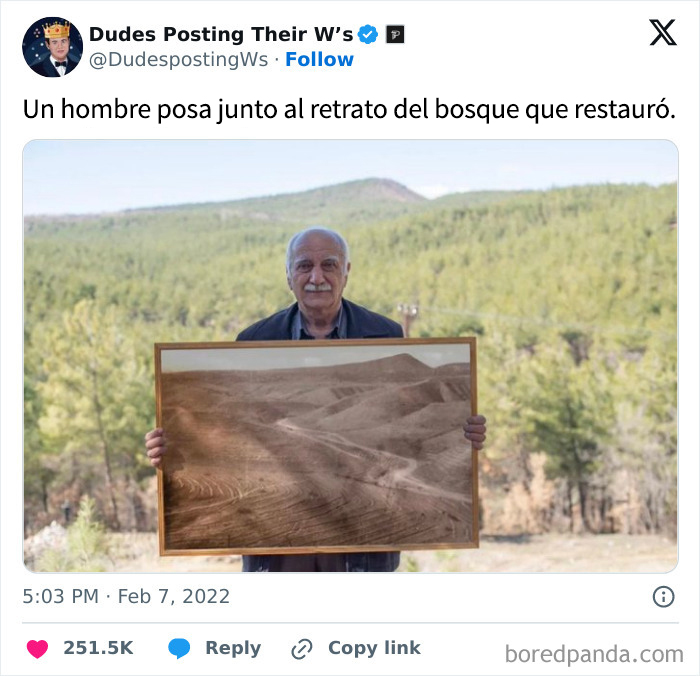This screenshot has width=700, height=676.
Task: Visit the @DudespostingWs handle link
Action: [x=179, y=59]
